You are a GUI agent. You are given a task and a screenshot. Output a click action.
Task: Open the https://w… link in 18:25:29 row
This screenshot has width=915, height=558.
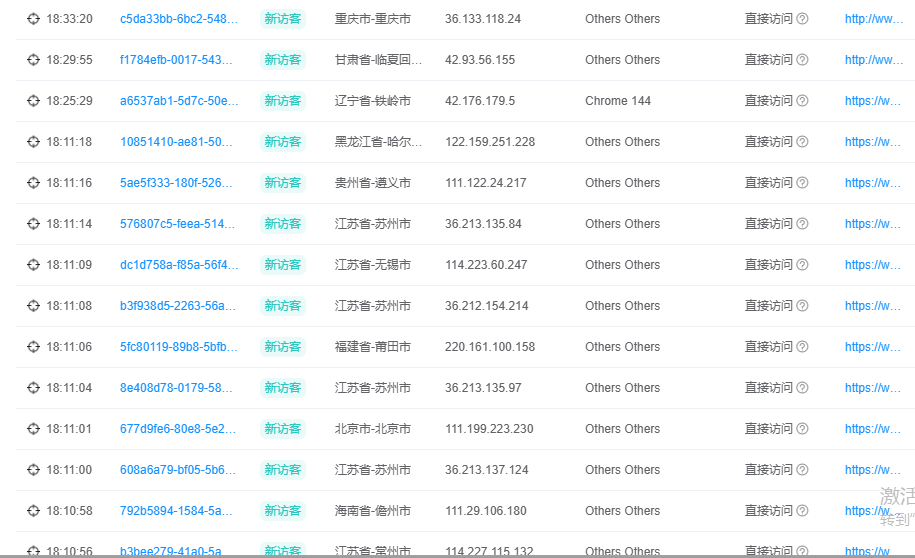pos(872,100)
